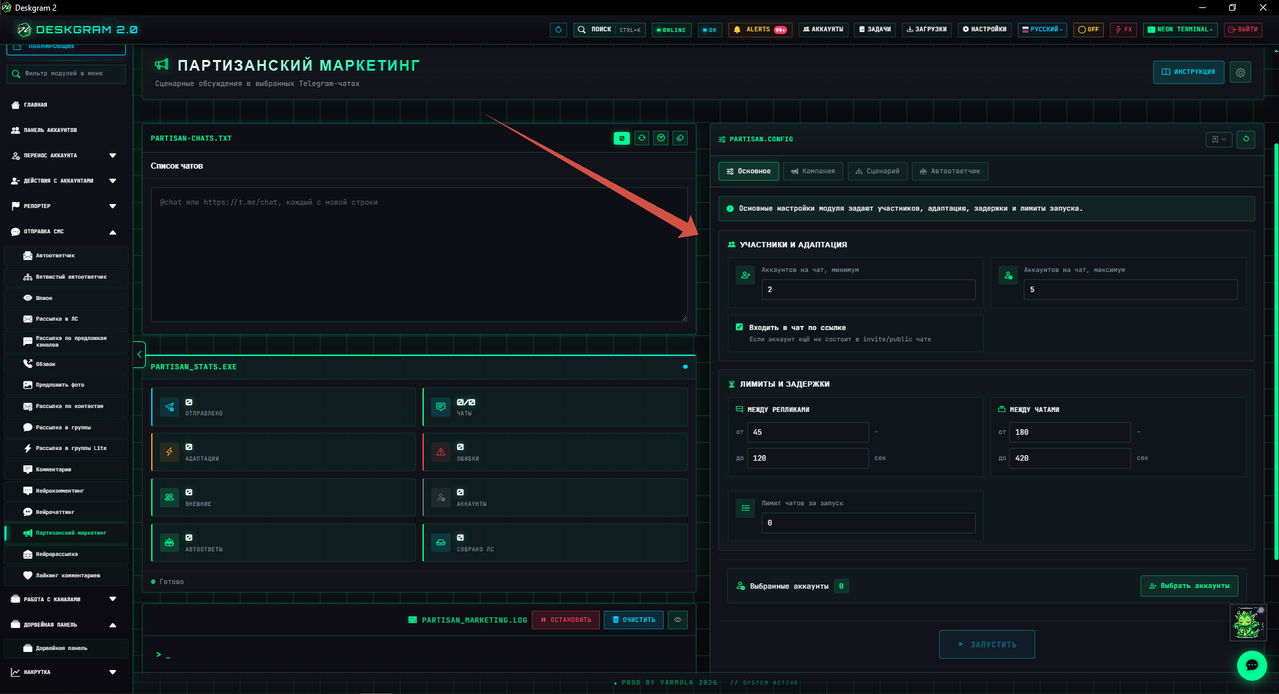Open Главная in the sidebar

(x=66, y=105)
